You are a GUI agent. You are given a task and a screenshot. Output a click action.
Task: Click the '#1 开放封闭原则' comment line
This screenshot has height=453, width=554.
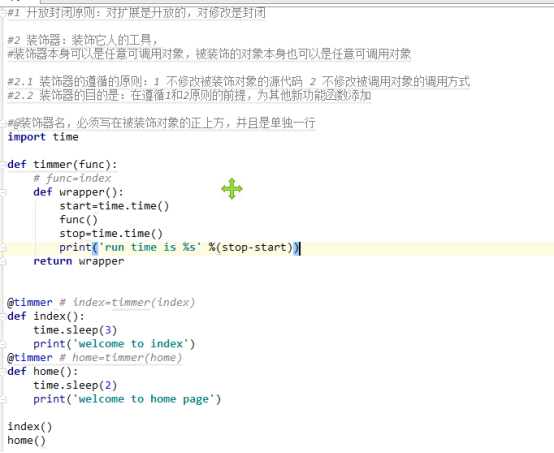(136, 13)
